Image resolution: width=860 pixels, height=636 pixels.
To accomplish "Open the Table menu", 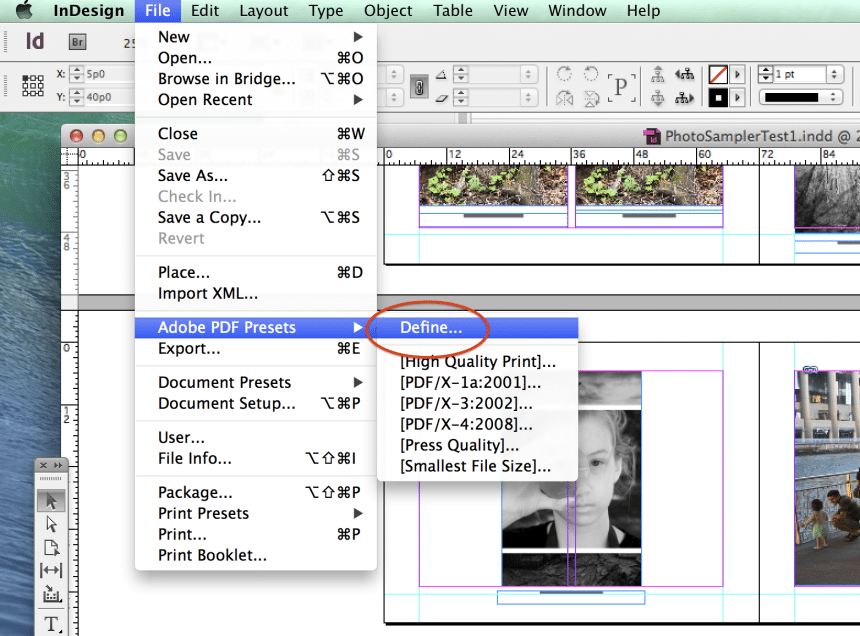I will click(x=452, y=10).
